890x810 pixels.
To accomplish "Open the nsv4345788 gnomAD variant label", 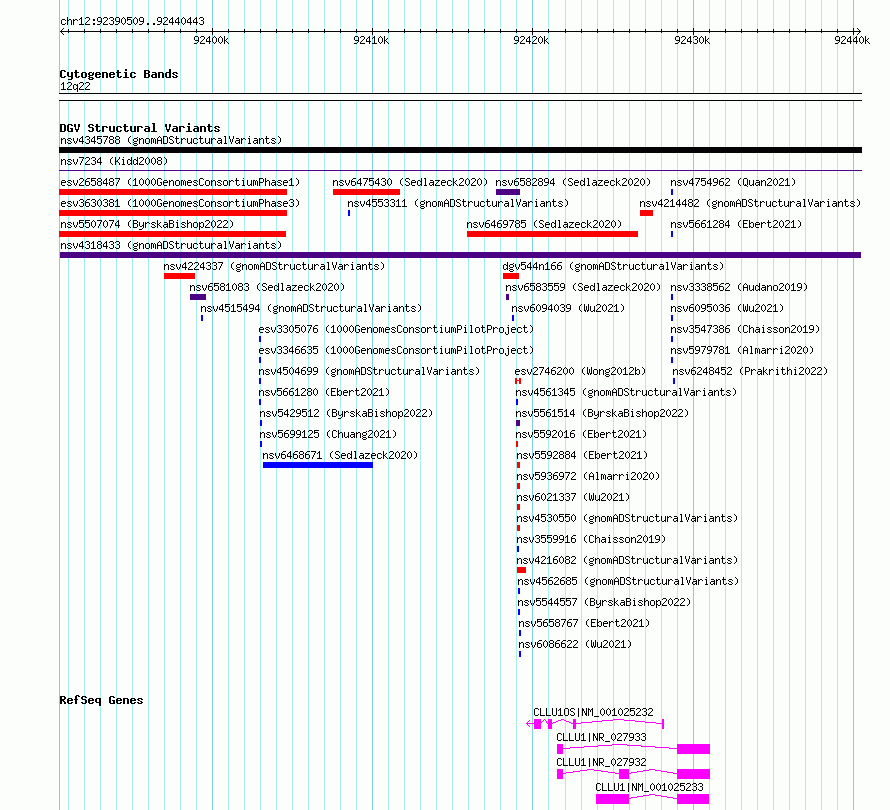I will click(171, 140).
